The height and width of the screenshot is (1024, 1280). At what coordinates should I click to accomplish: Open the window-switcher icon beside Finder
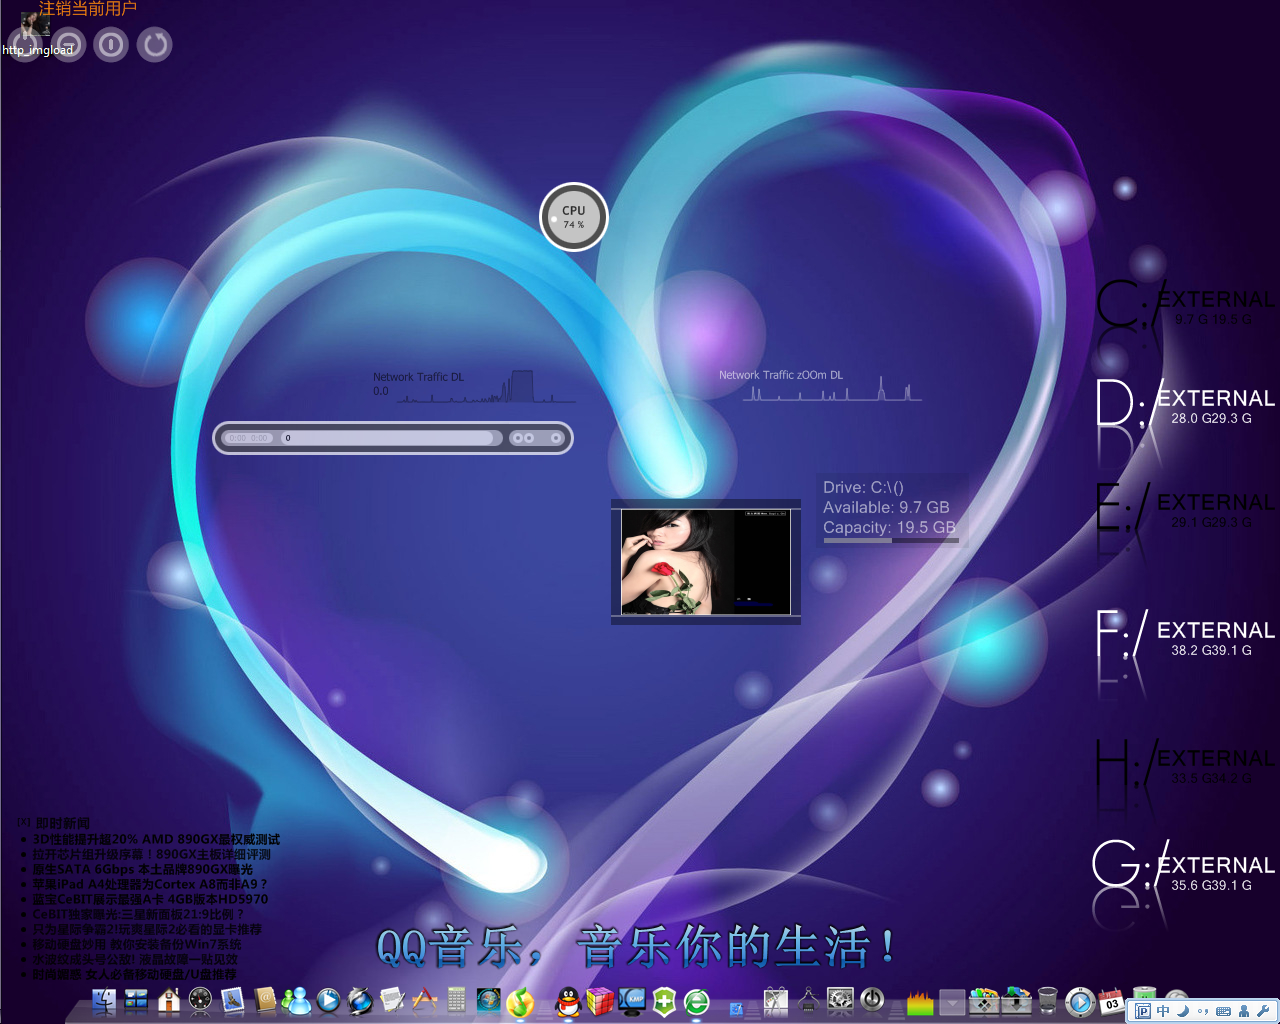click(x=136, y=1001)
